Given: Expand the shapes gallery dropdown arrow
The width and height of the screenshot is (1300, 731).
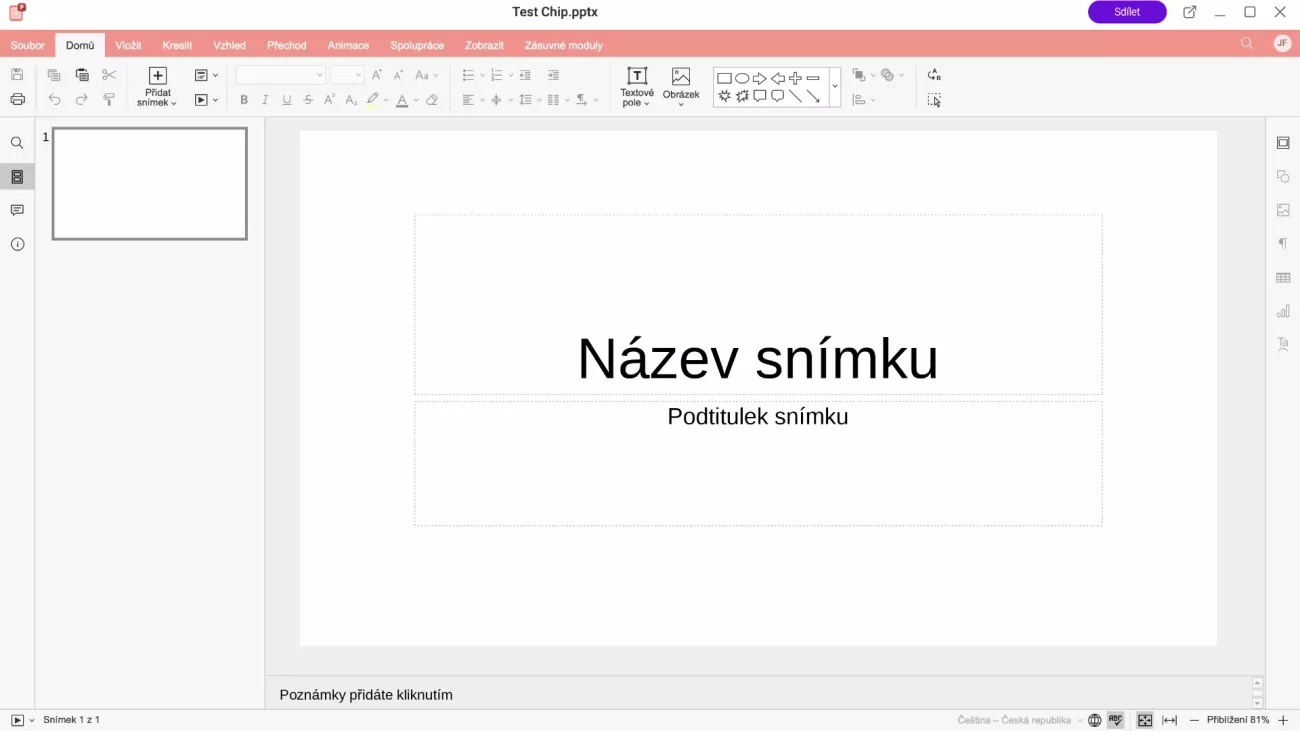Looking at the screenshot, I should click(835, 87).
